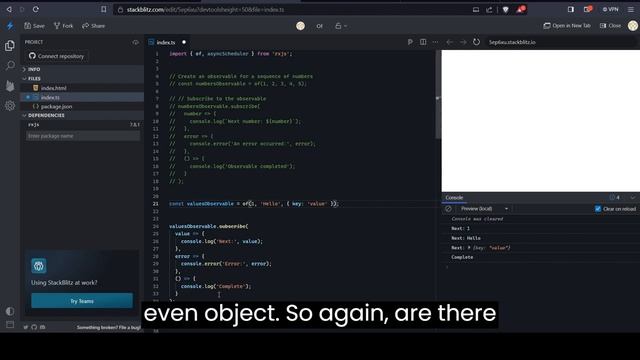Click the Enter package name field
This screenshot has height=360, width=640.
click(x=83, y=136)
